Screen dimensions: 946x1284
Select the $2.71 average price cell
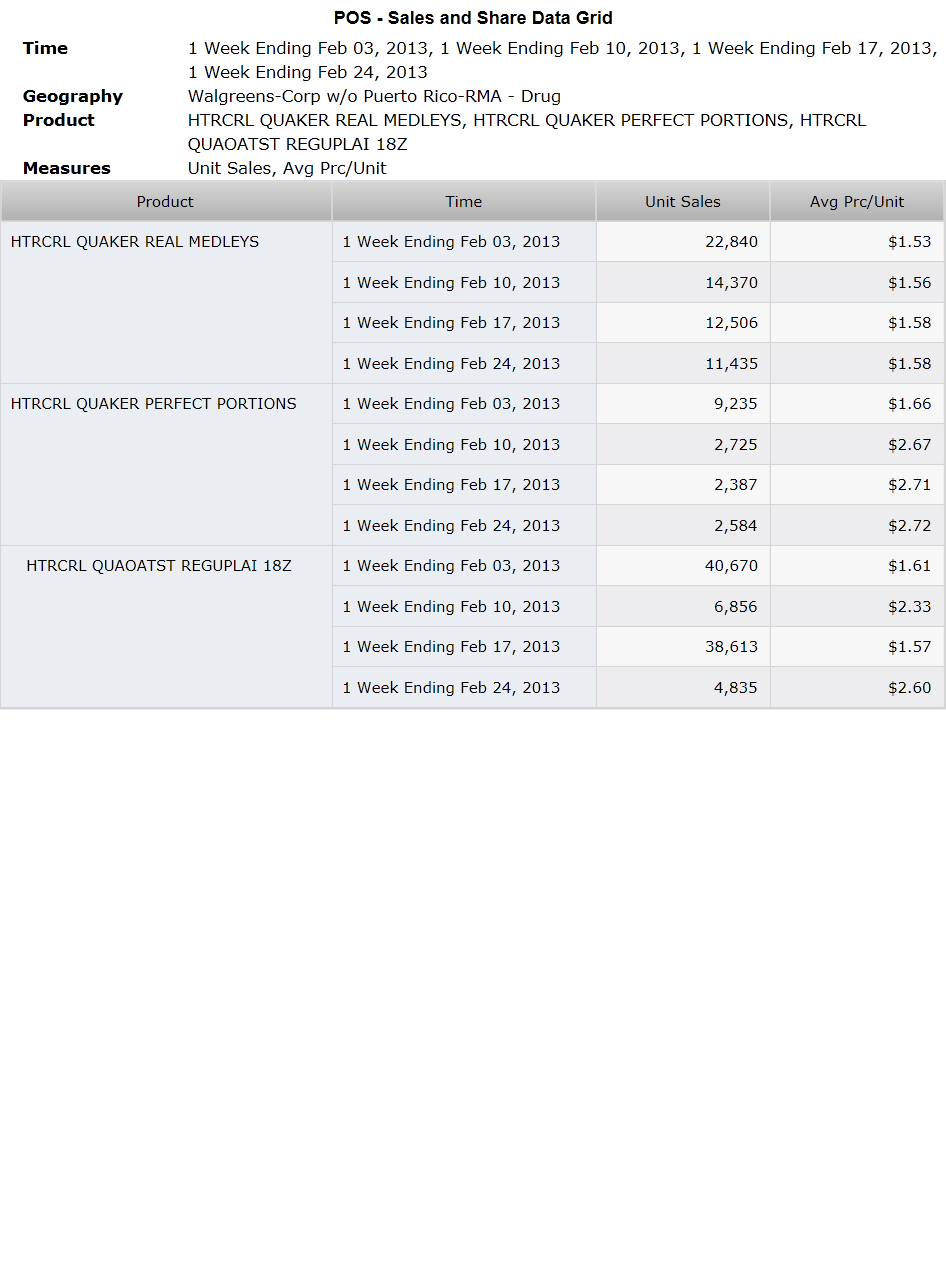click(x=857, y=485)
